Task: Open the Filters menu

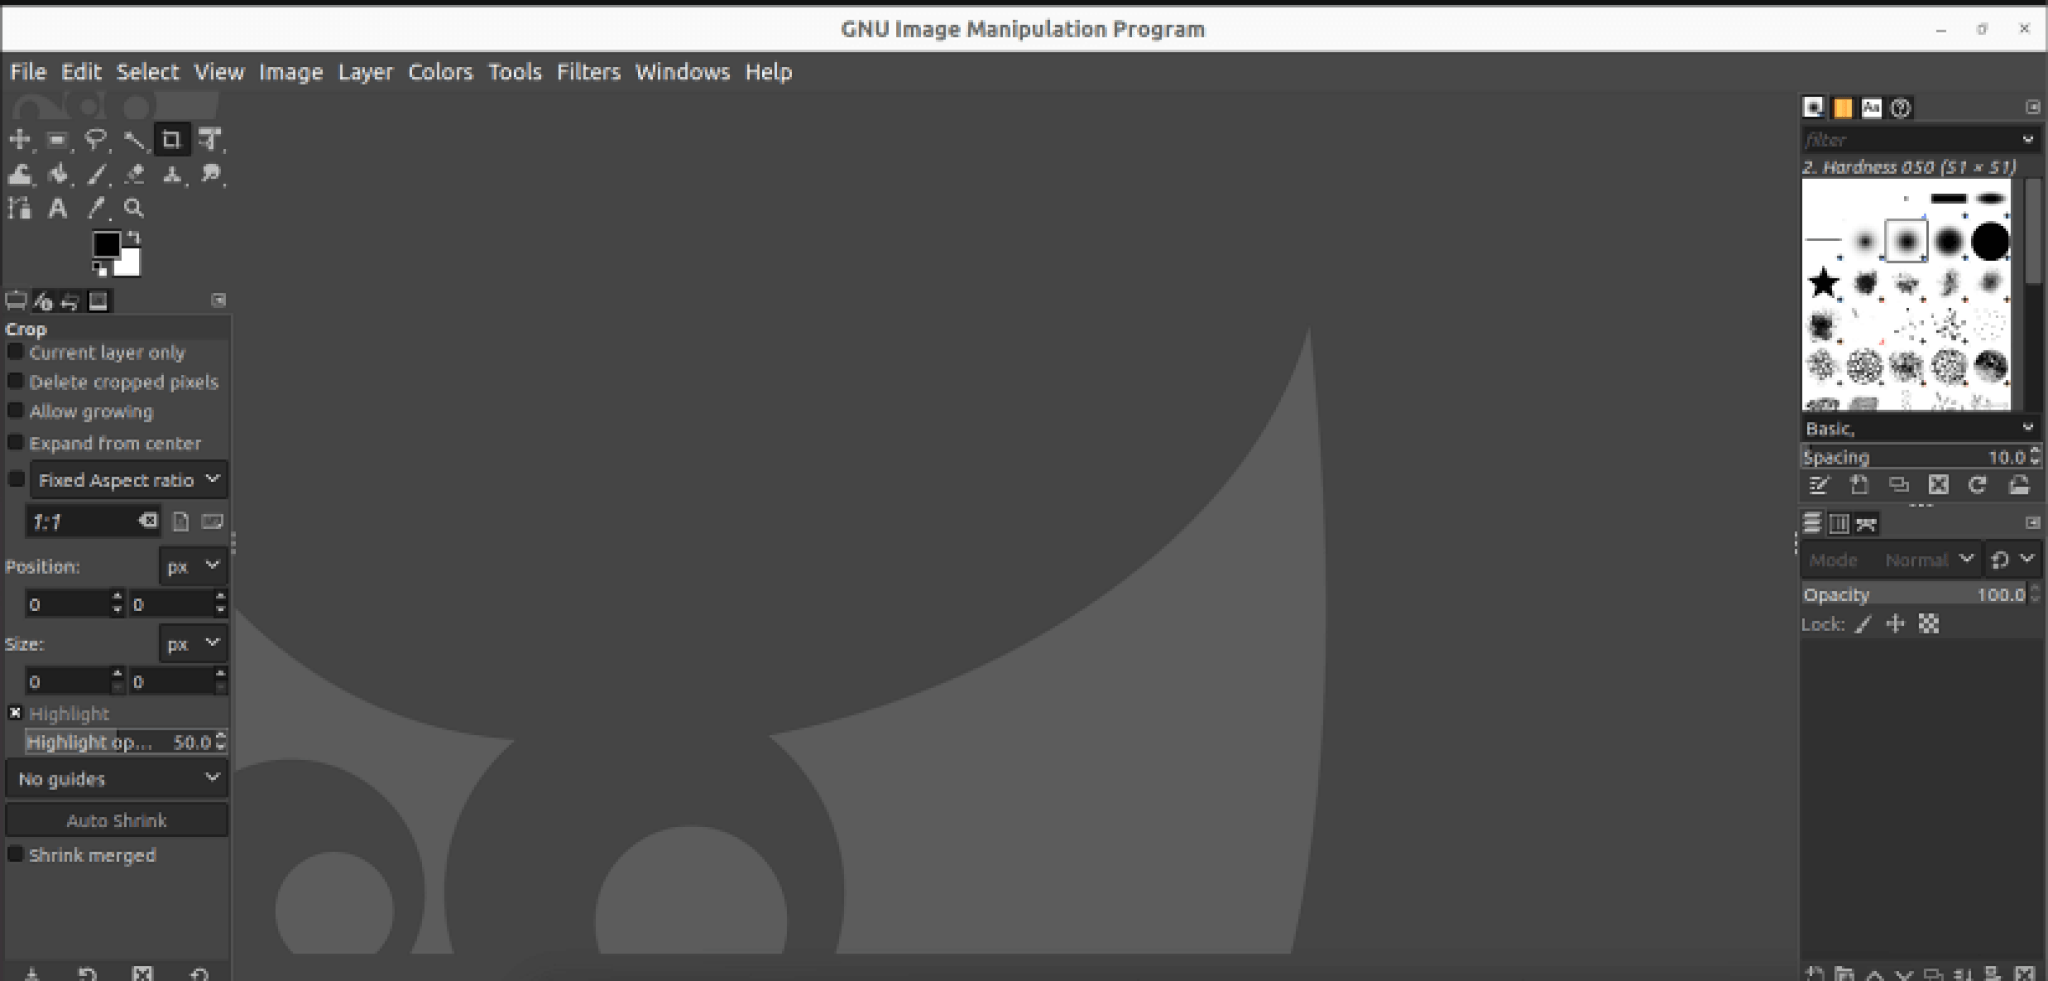Action: point(588,72)
